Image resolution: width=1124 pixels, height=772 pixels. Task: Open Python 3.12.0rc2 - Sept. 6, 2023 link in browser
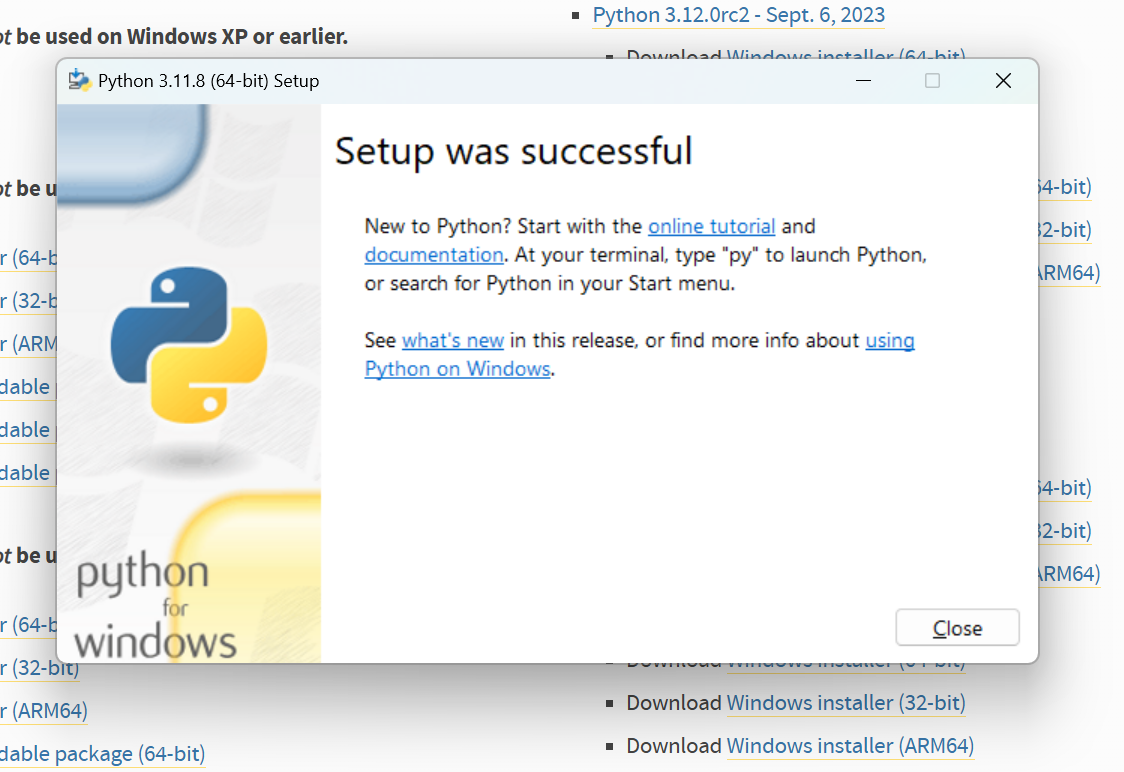coord(738,15)
